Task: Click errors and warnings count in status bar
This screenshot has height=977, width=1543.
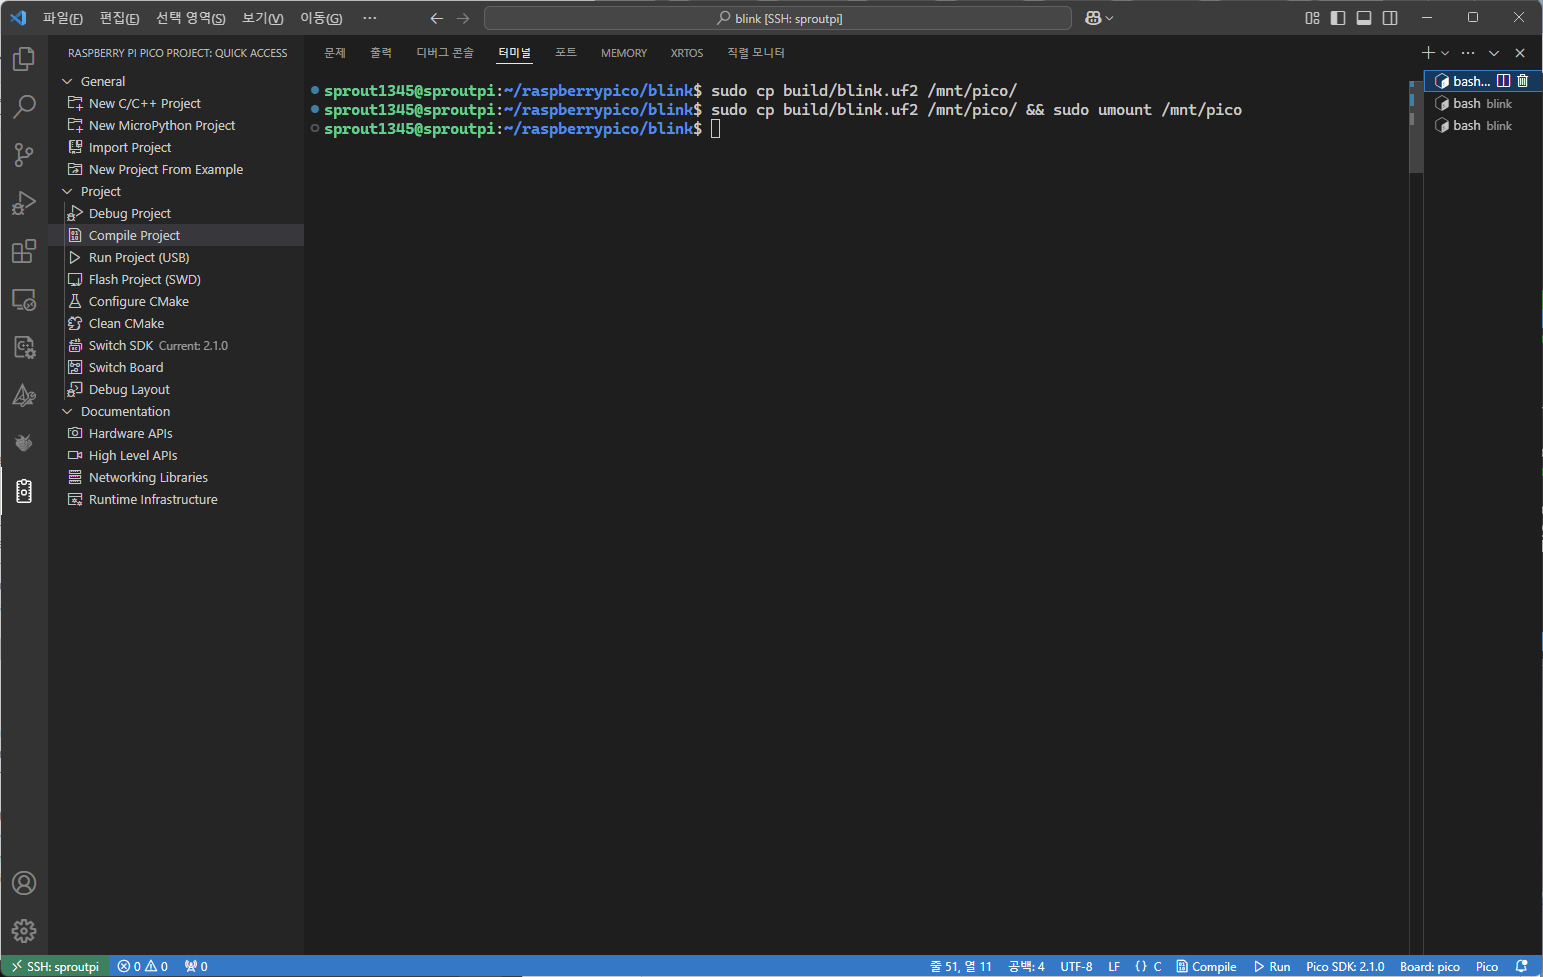Action: coord(142,966)
